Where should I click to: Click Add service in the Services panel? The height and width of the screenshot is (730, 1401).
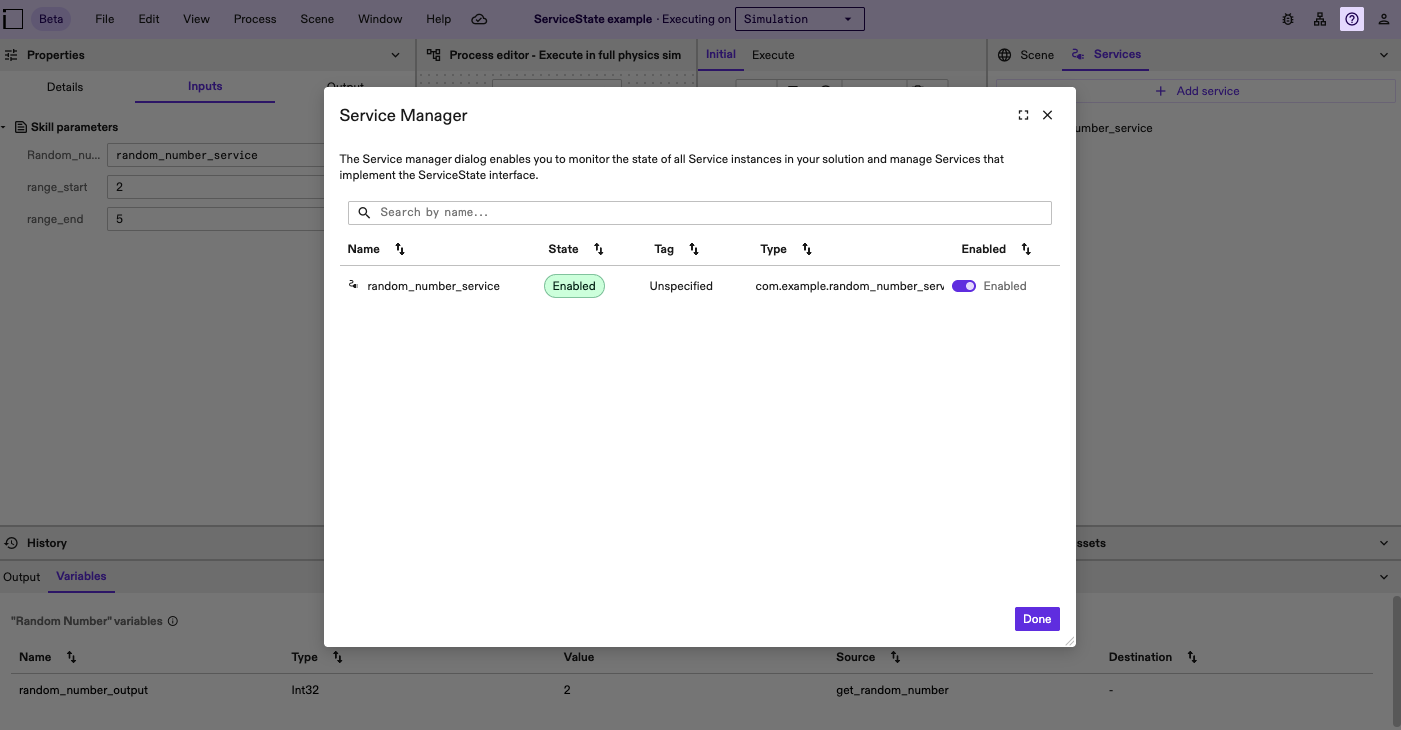click(1197, 91)
